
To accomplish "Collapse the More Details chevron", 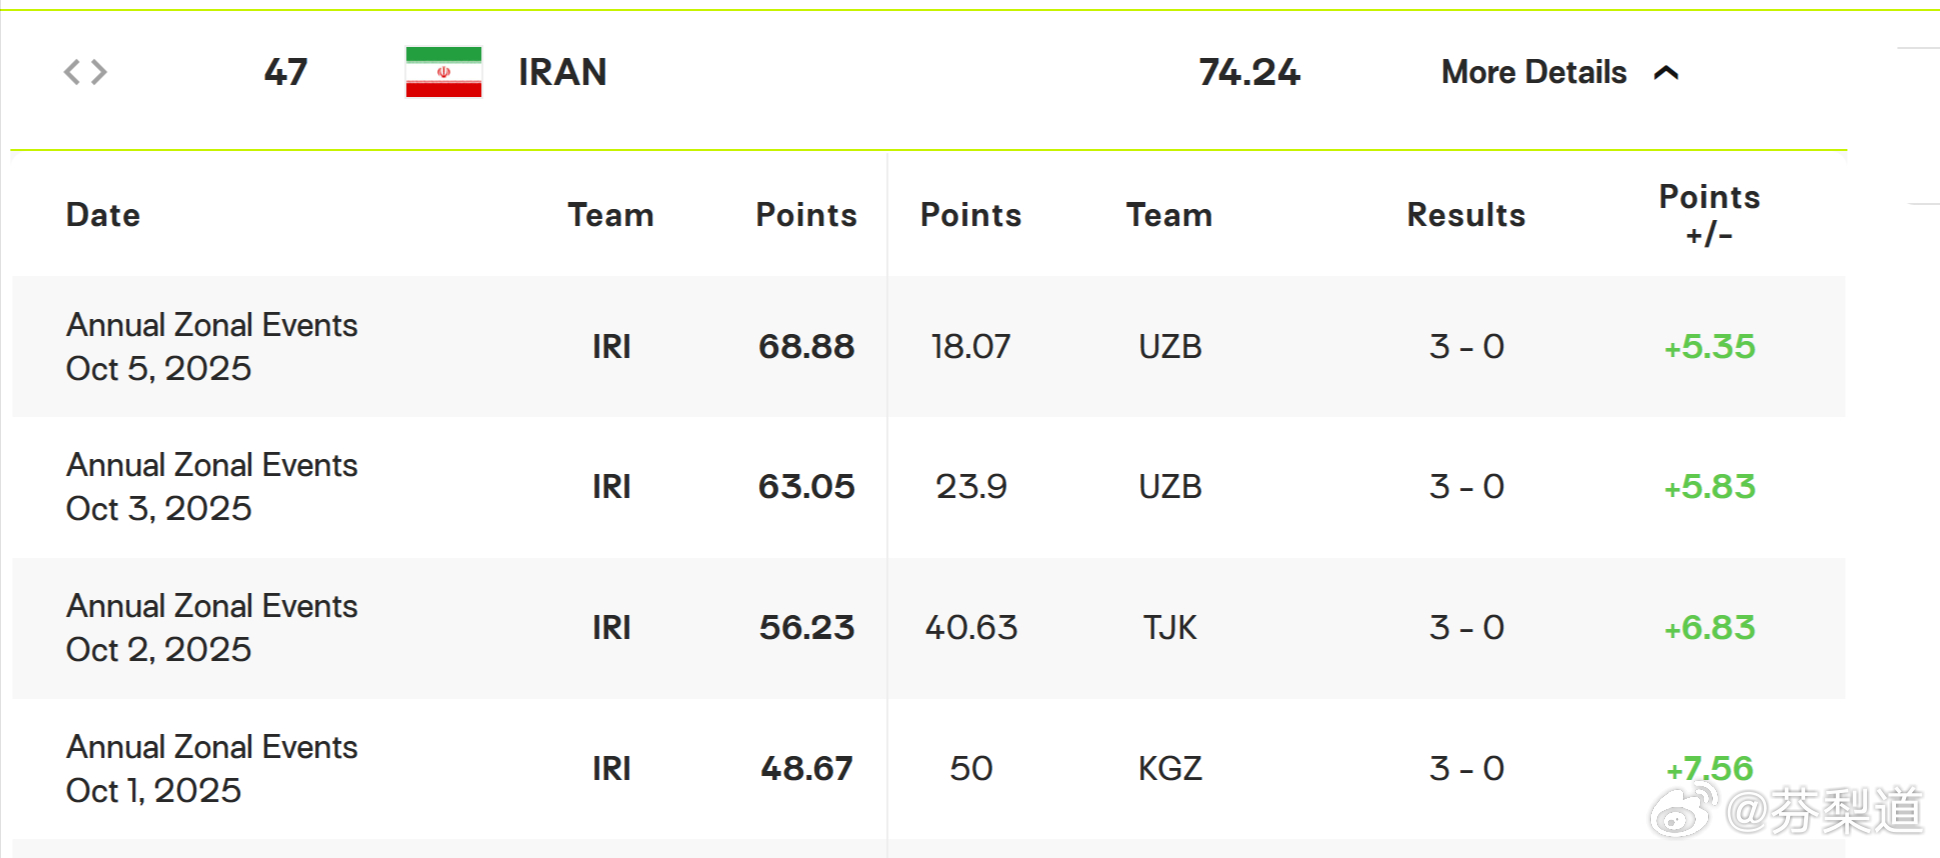I will point(1666,73).
